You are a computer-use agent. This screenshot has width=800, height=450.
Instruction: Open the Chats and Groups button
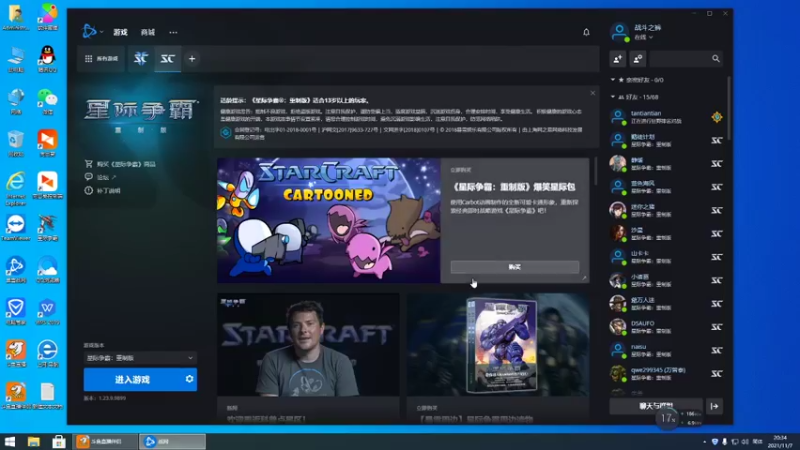(656, 406)
